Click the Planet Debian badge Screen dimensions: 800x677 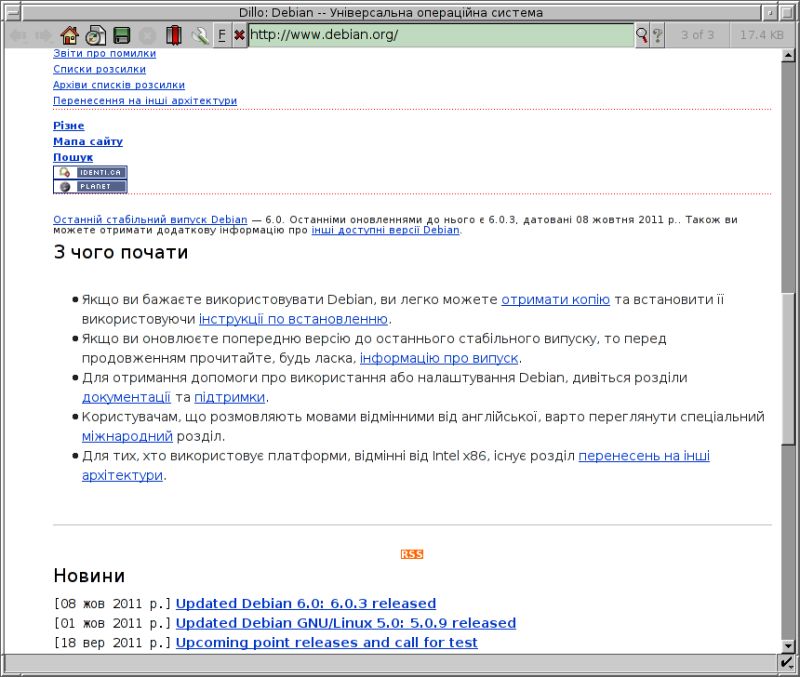90,185
